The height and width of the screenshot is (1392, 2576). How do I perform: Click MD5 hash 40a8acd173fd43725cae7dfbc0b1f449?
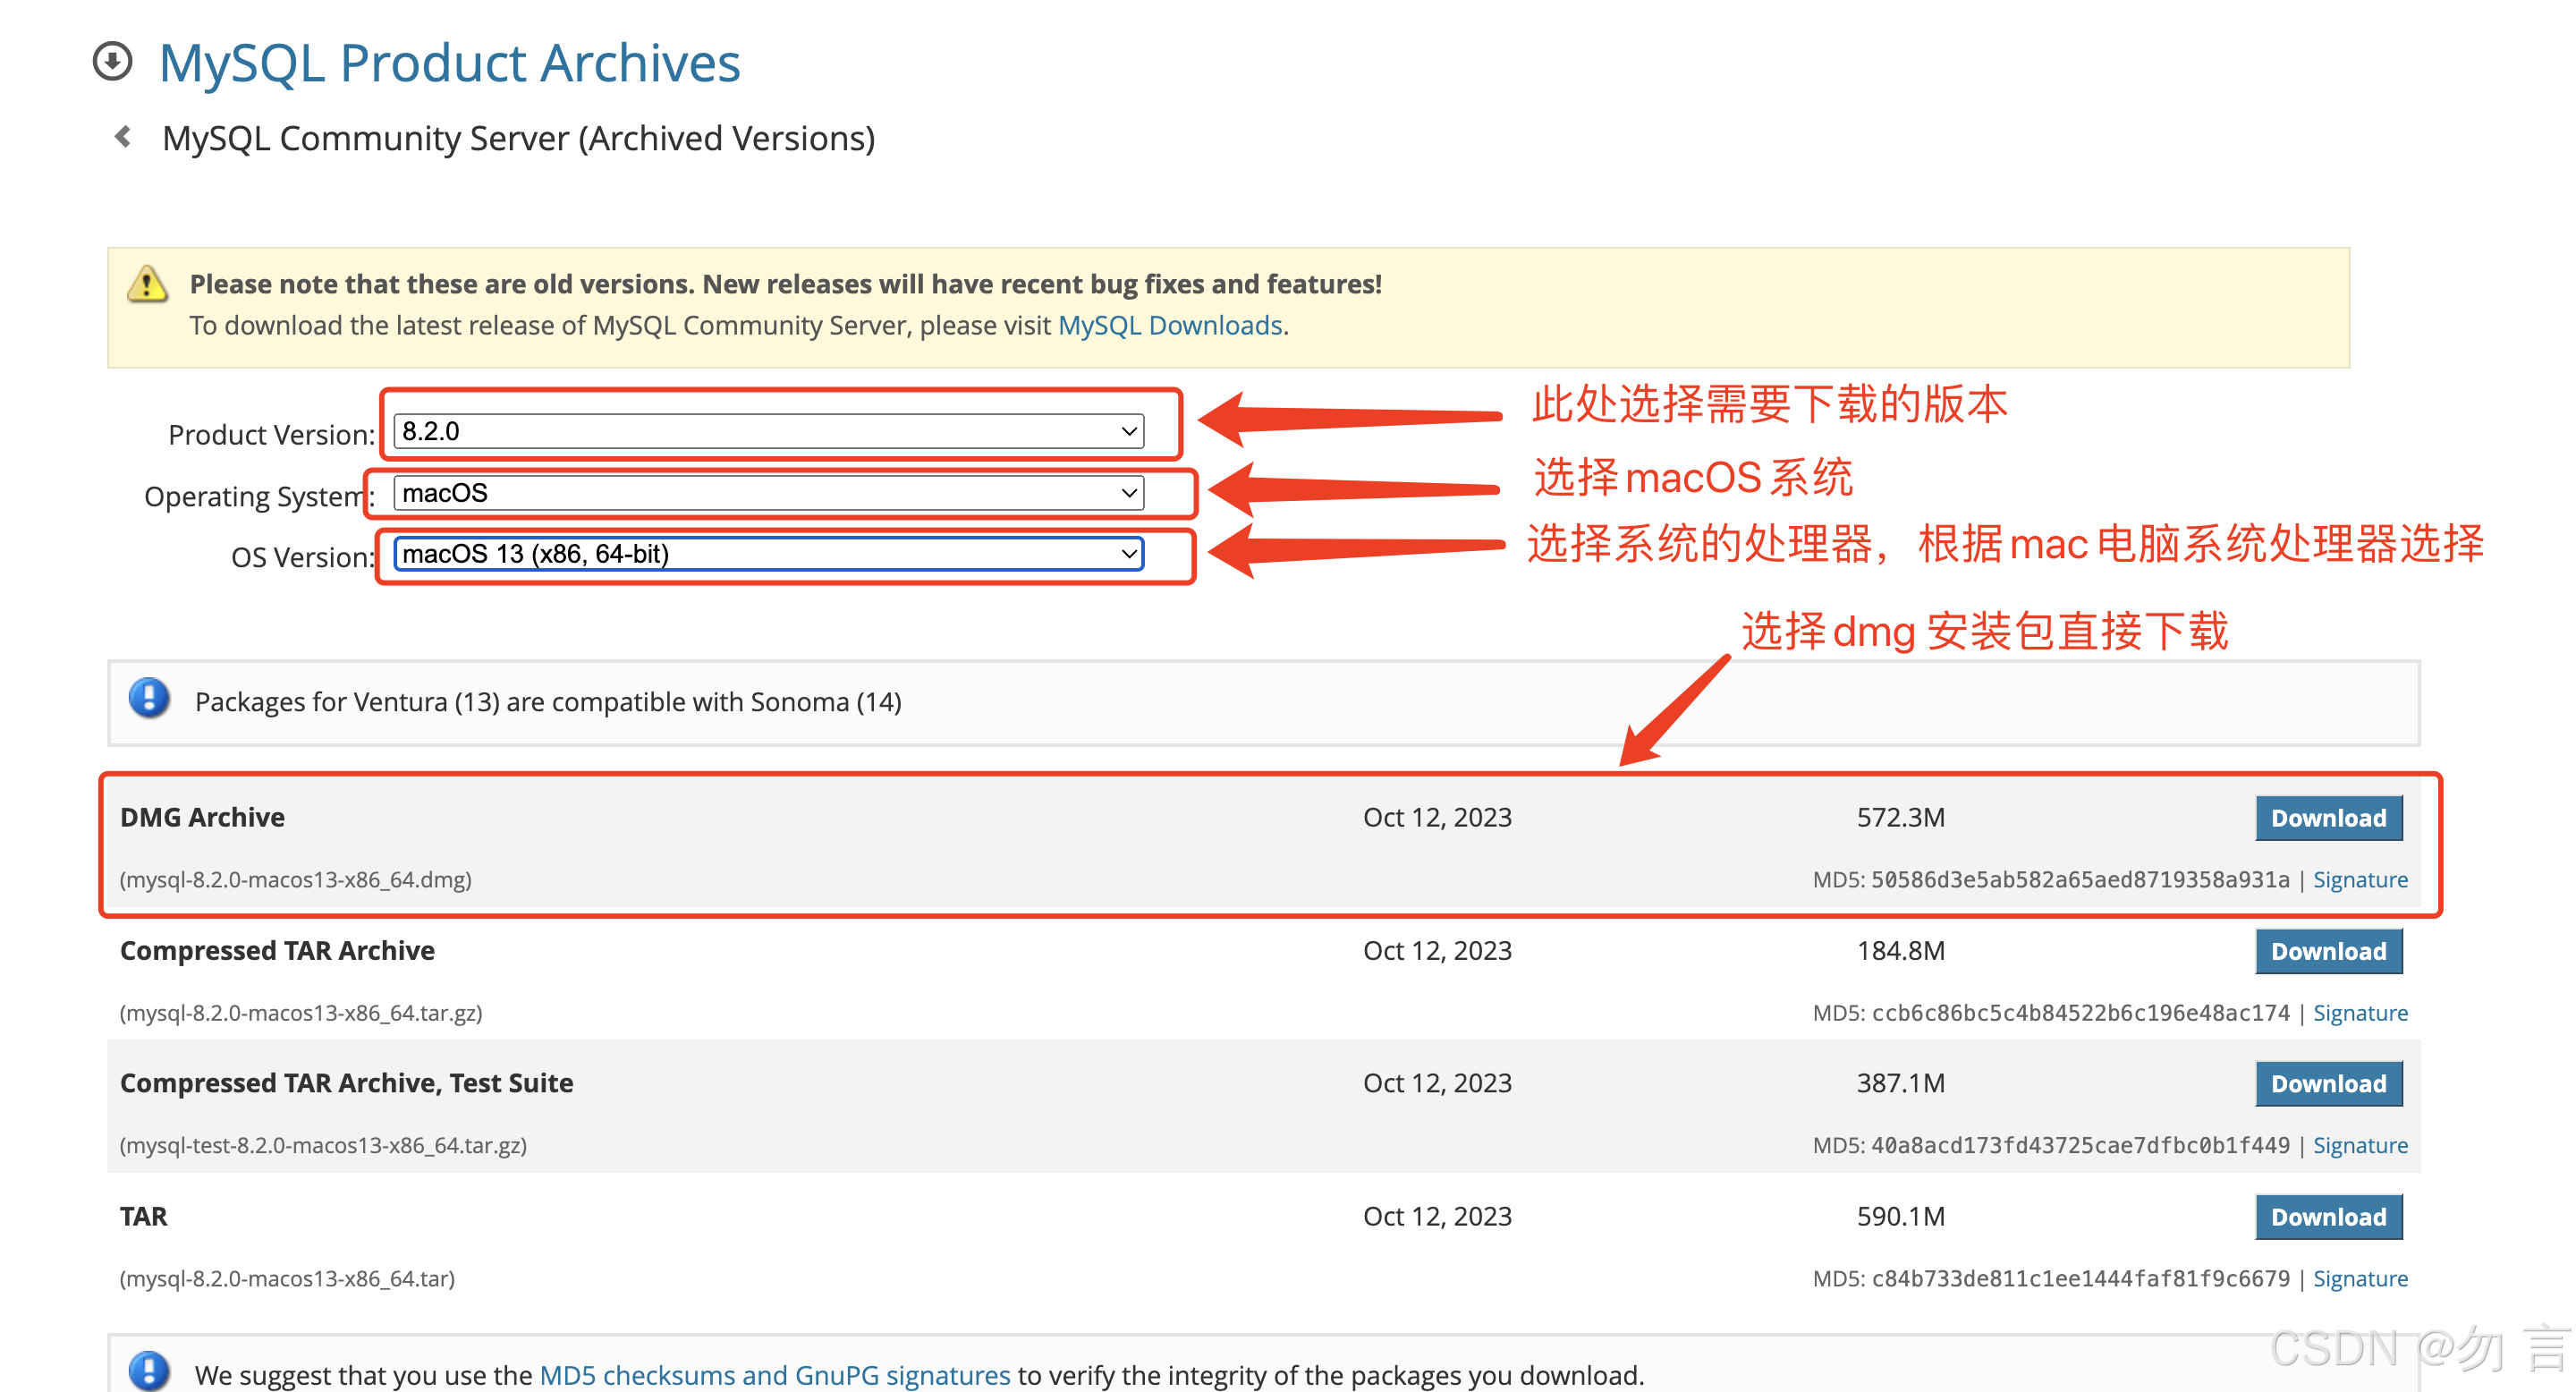(2080, 1146)
